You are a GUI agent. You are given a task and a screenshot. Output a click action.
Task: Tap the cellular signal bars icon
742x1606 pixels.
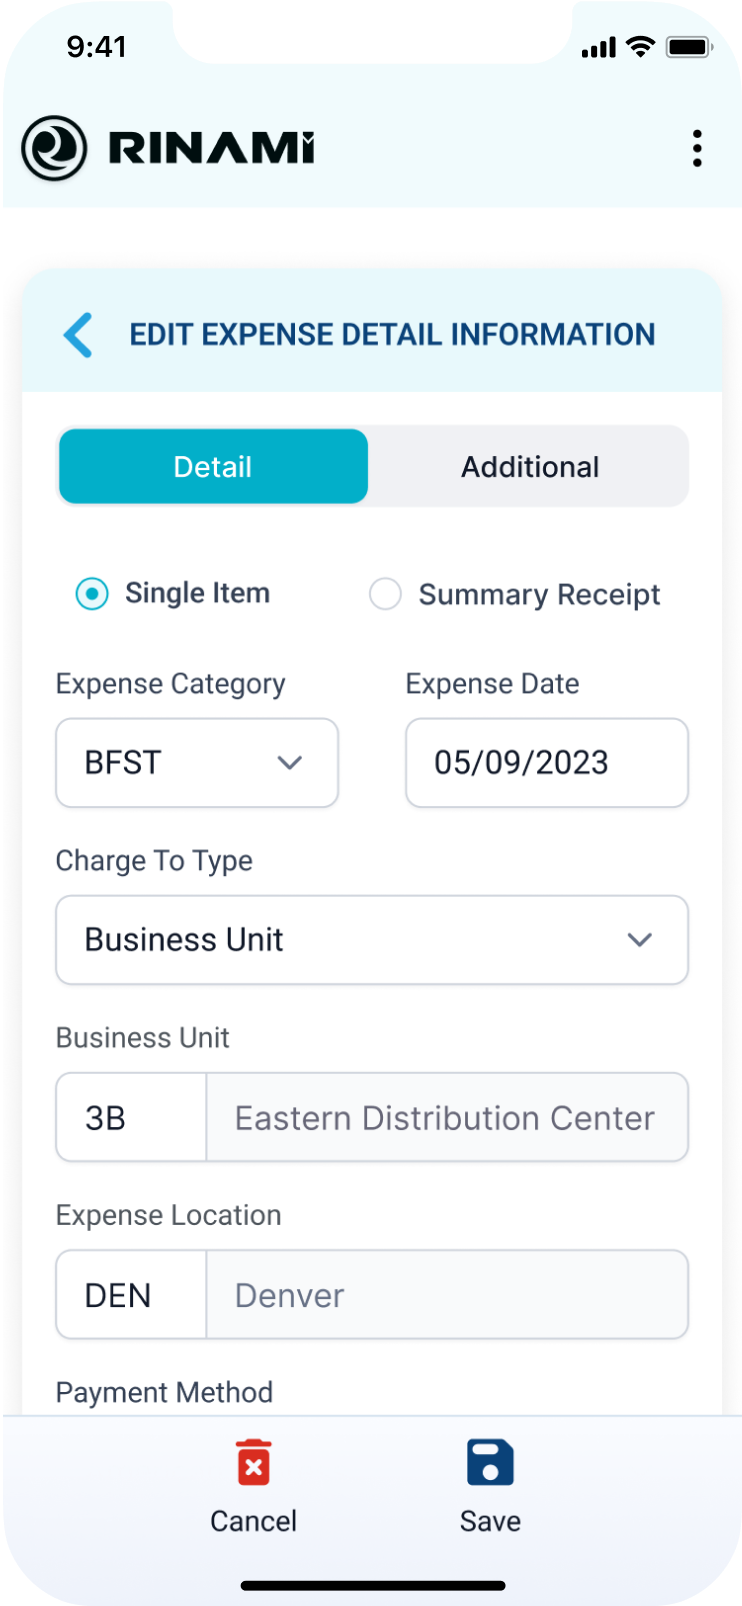(x=599, y=47)
